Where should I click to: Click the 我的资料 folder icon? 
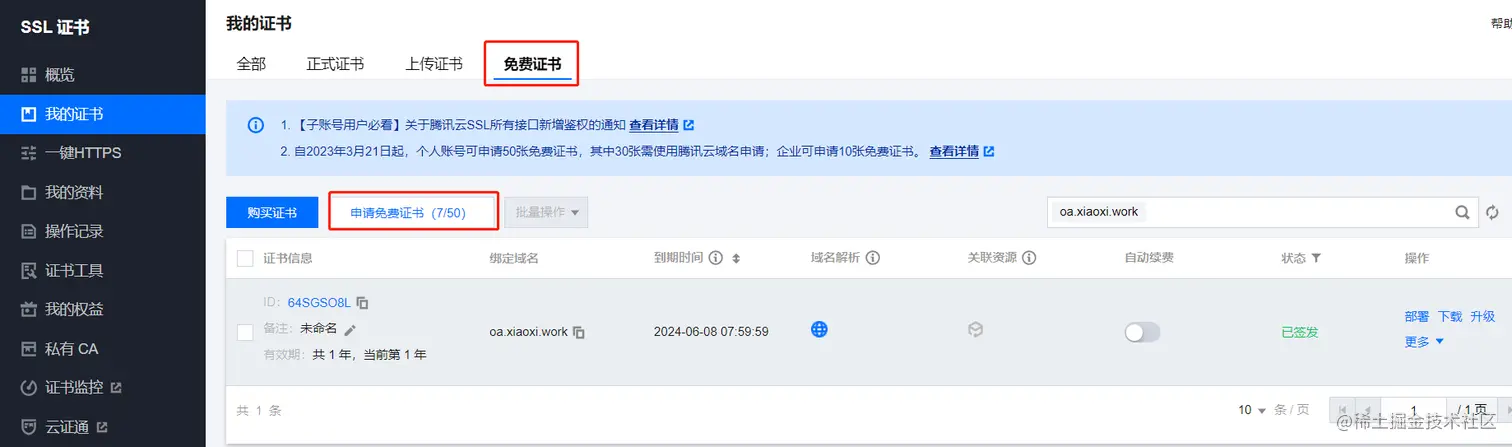pos(28,192)
